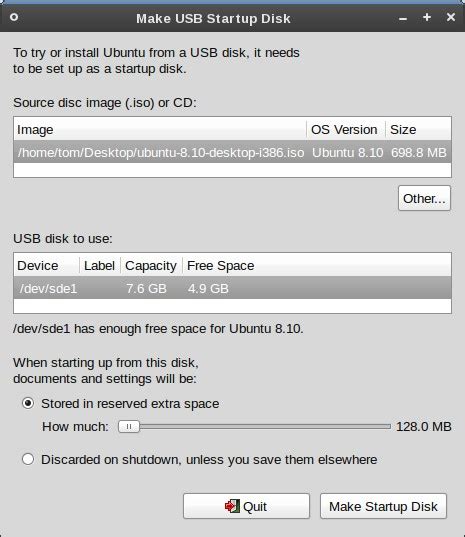Click the Other... button
Image resolution: width=465 pixels, height=537 pixels.
click(424, 198)
